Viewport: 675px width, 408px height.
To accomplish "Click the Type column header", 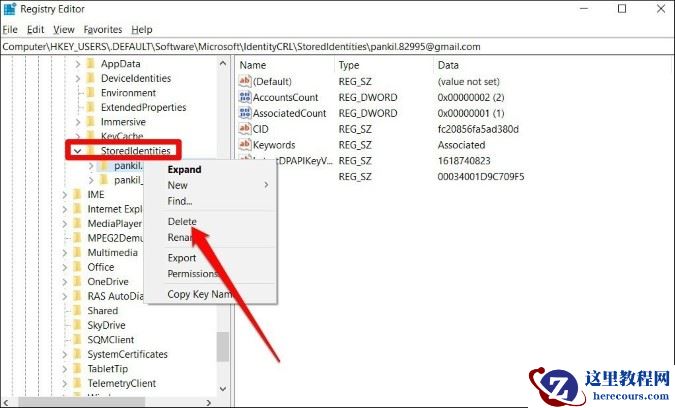I will click(349, 65).
